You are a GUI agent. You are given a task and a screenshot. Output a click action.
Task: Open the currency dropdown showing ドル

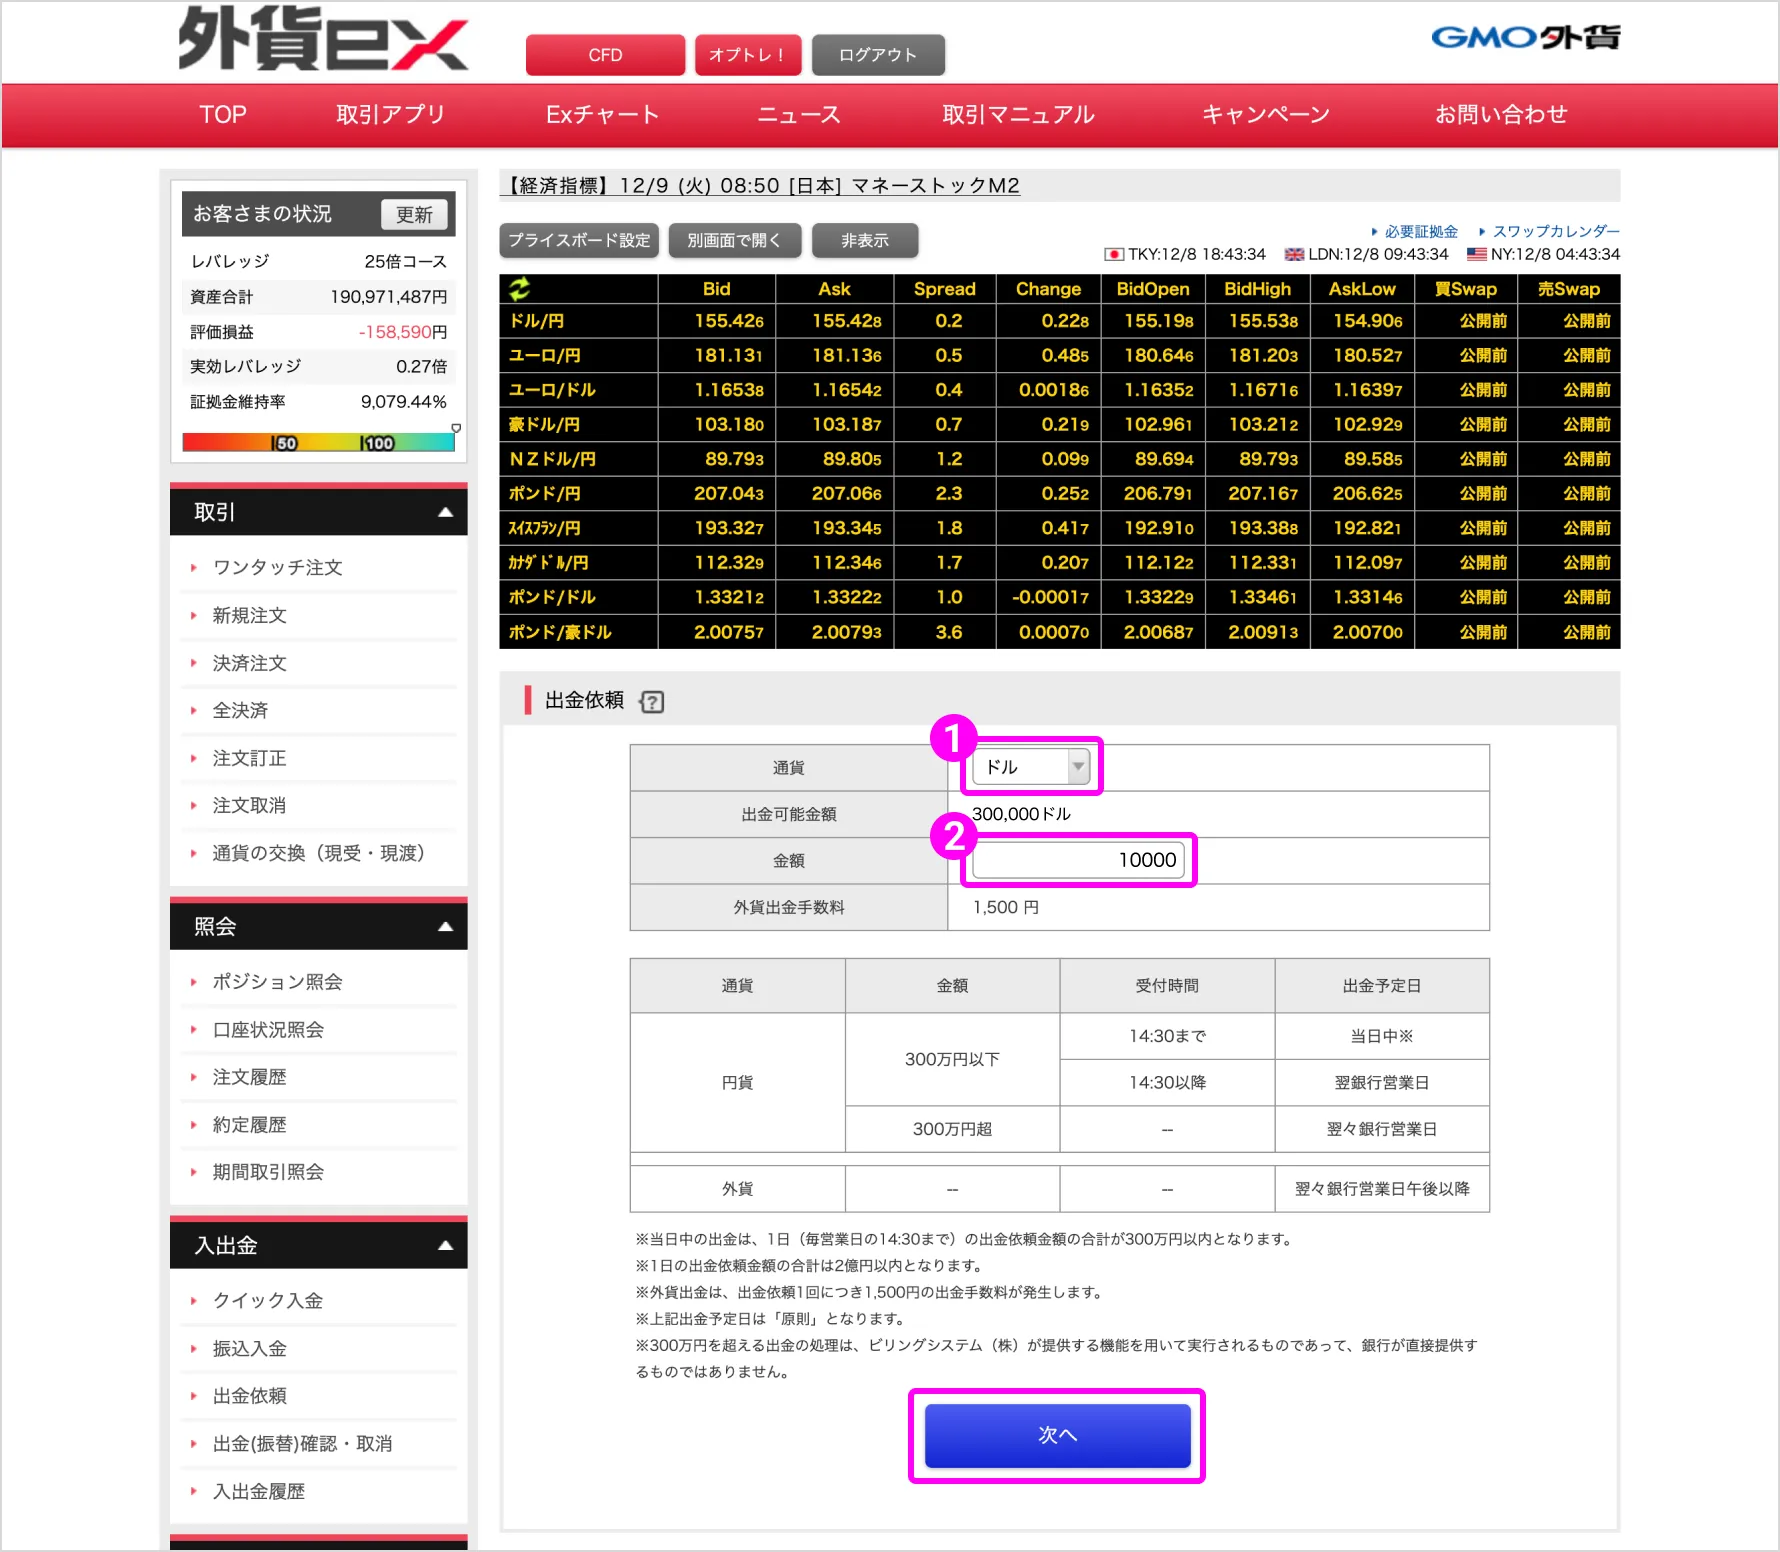click(x=1030, y=767)
